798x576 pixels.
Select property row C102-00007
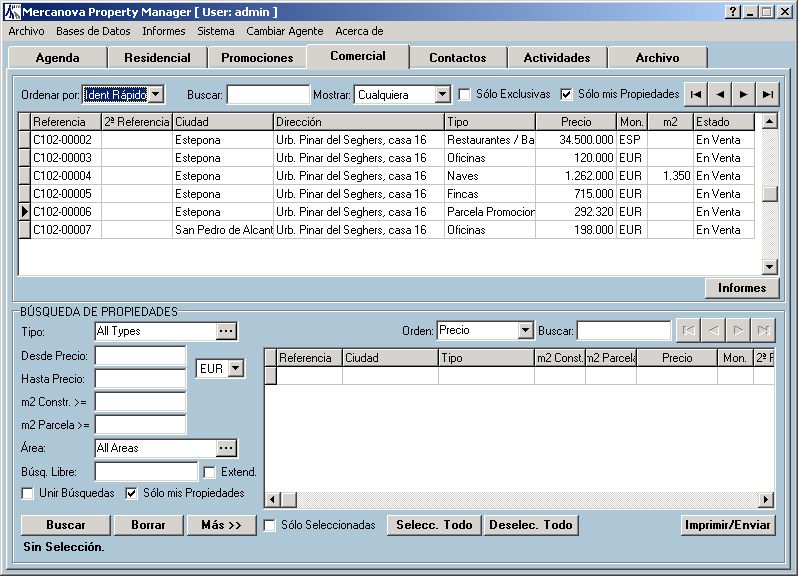coord(387,230)
